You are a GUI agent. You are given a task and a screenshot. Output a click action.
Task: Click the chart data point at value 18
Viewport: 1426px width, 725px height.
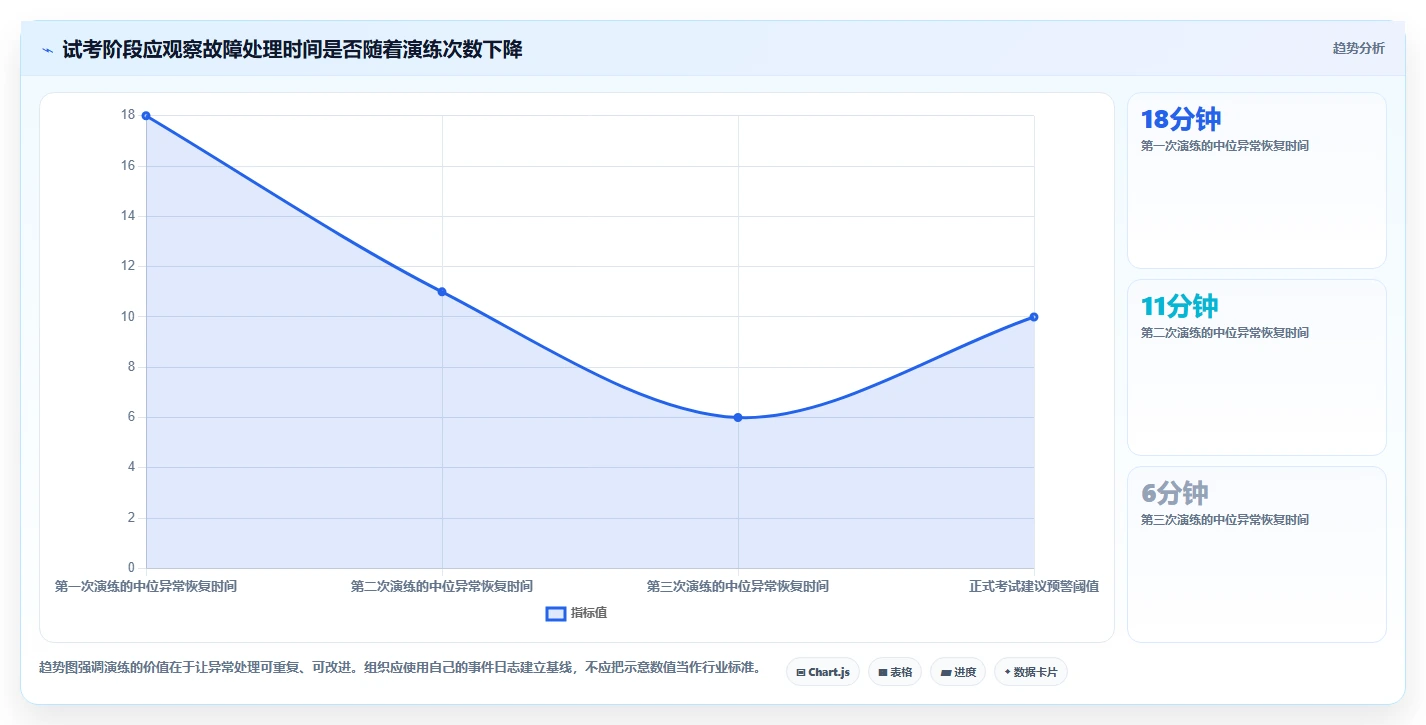point(146,116)
